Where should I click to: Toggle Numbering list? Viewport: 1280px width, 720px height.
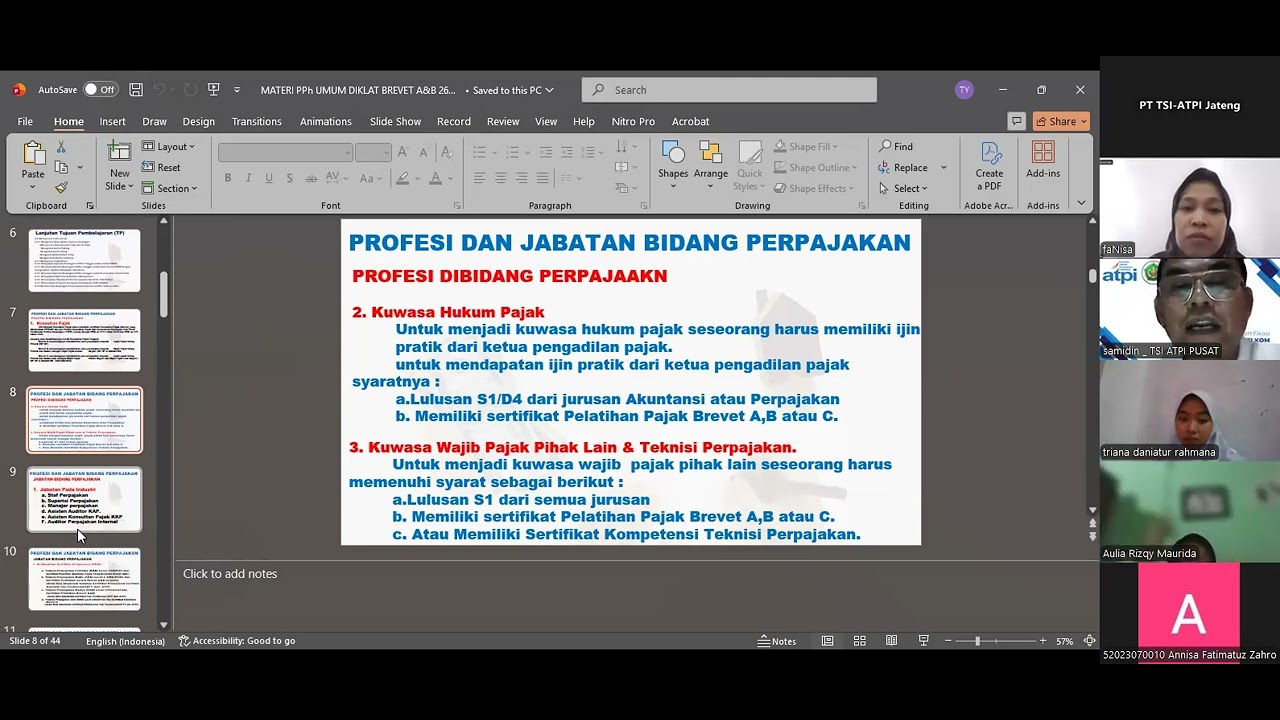(512, 152)
